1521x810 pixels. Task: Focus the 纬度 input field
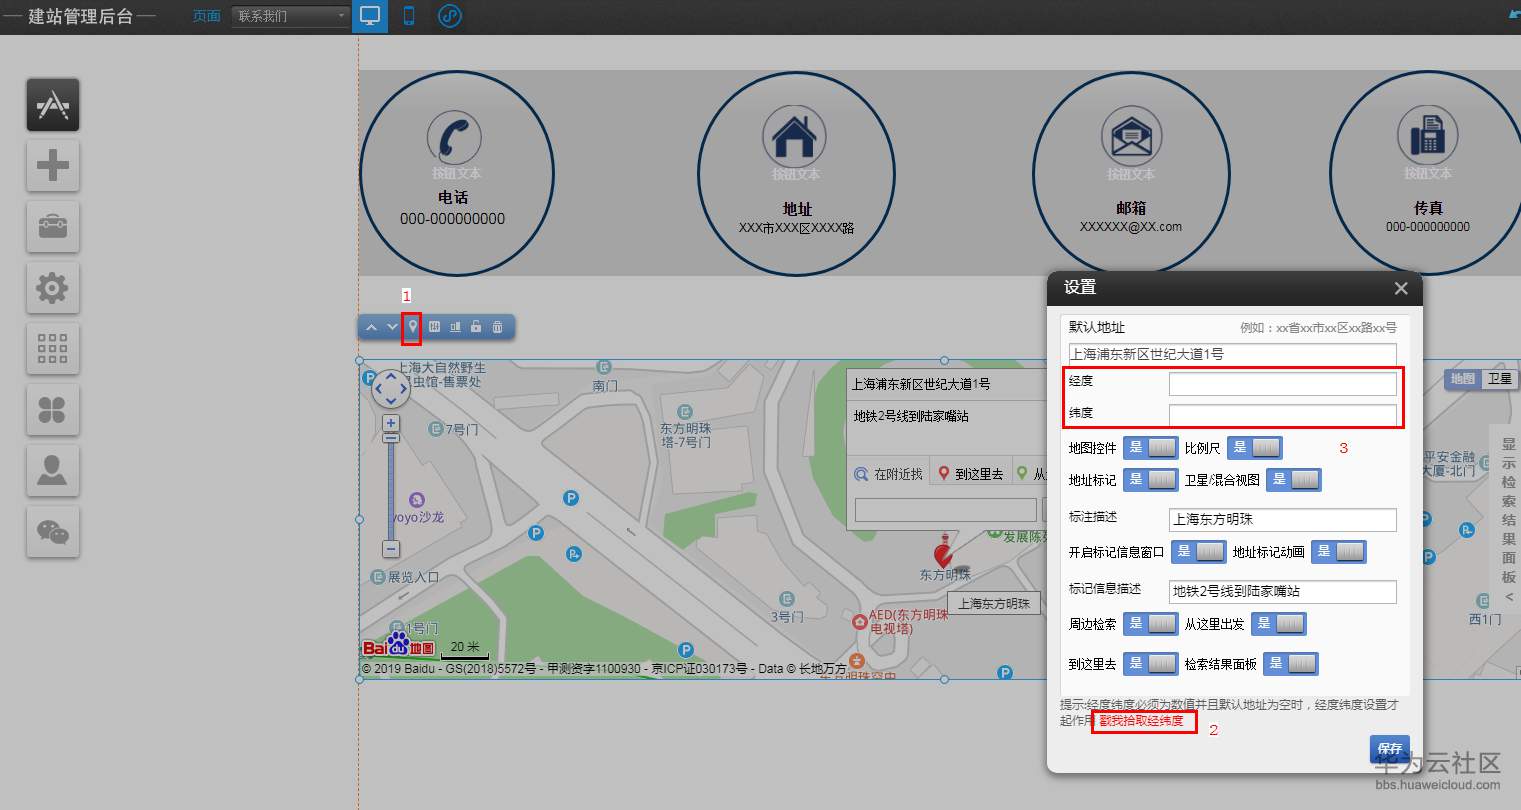(1282, 415)
